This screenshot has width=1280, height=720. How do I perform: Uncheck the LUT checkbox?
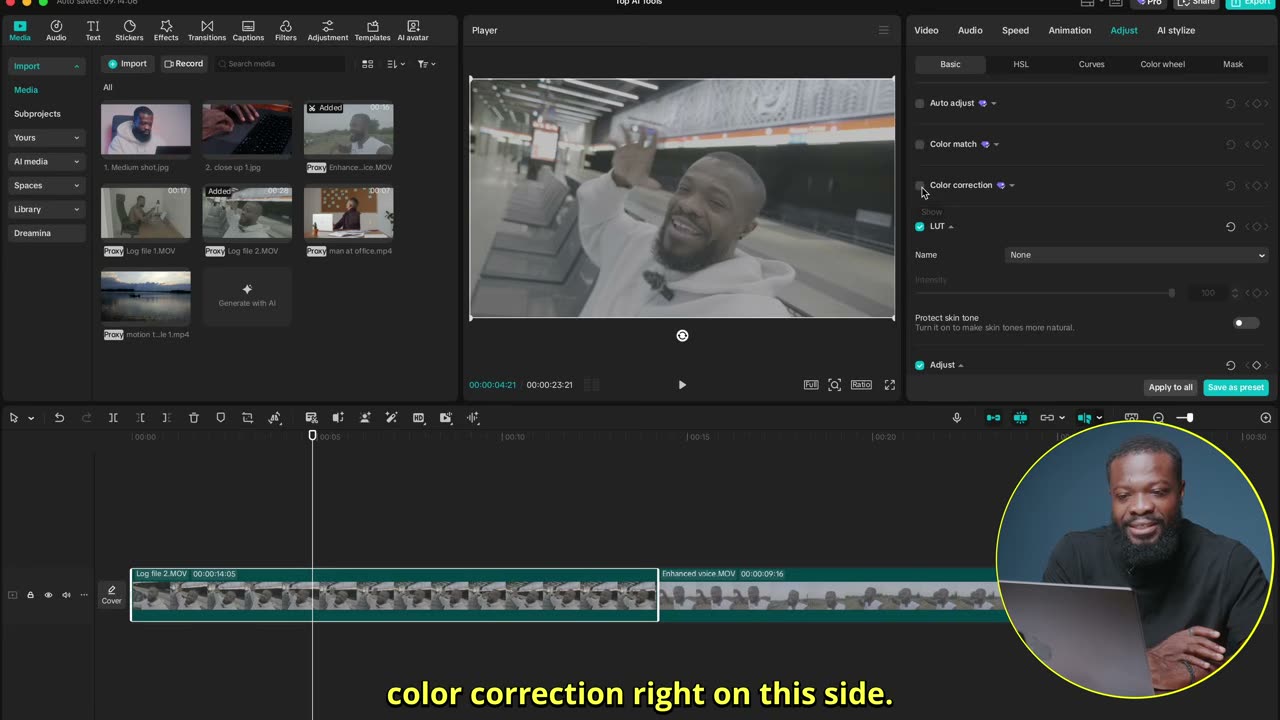coord(920,227)
